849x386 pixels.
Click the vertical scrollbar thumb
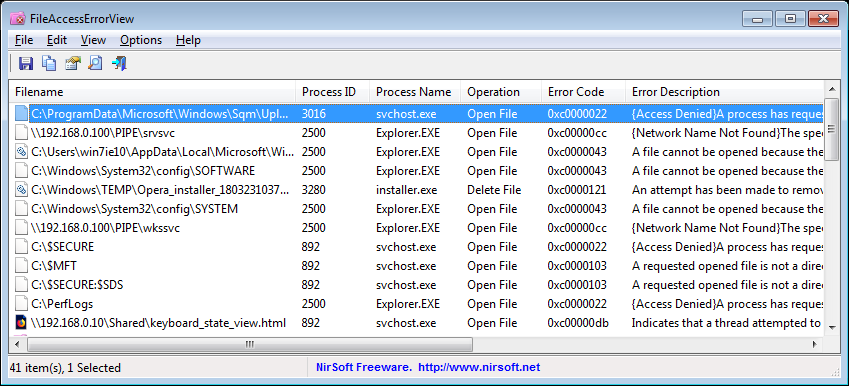pos(831,129)
